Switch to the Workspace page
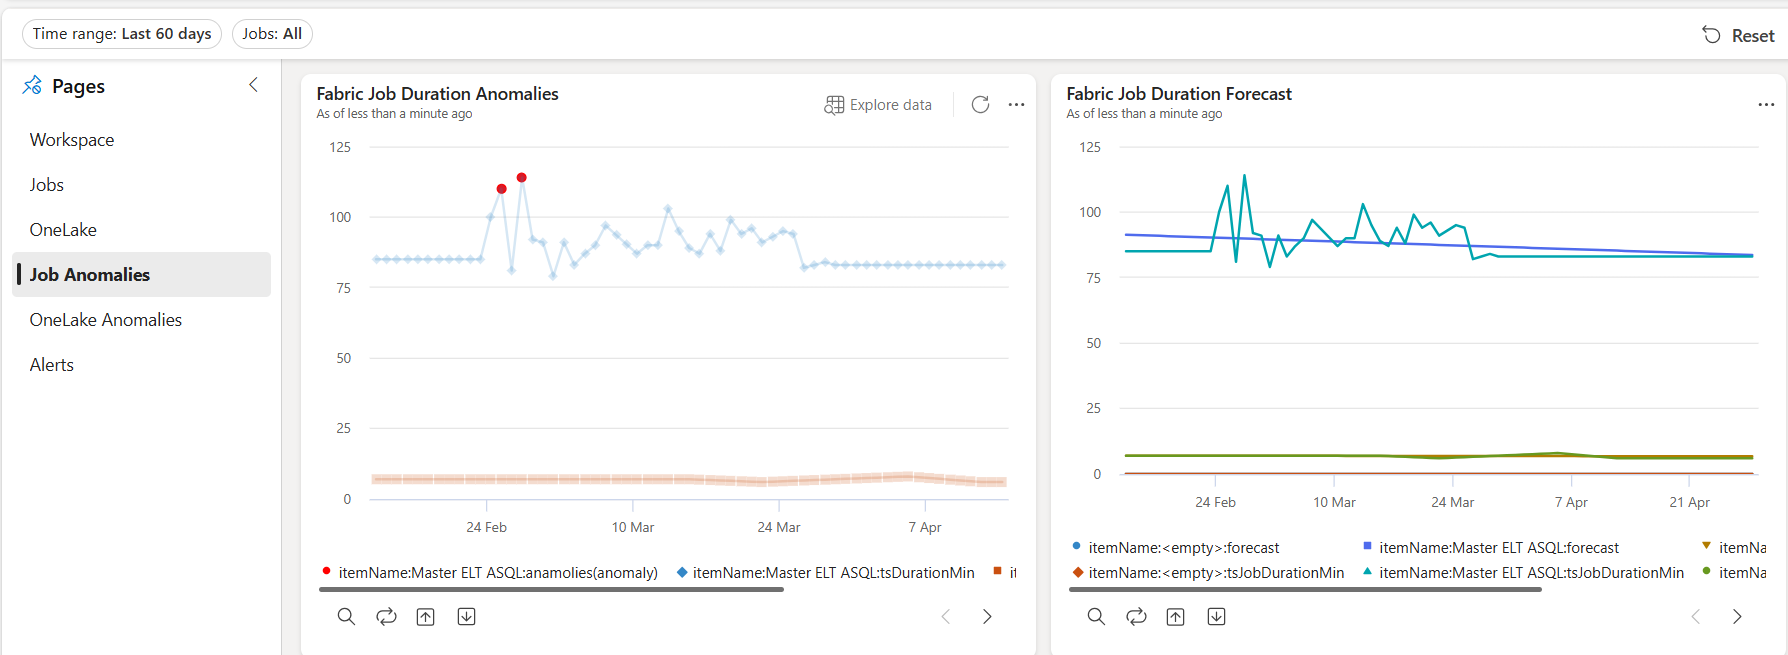This screenshot has width=1788, height=655. 72,140
